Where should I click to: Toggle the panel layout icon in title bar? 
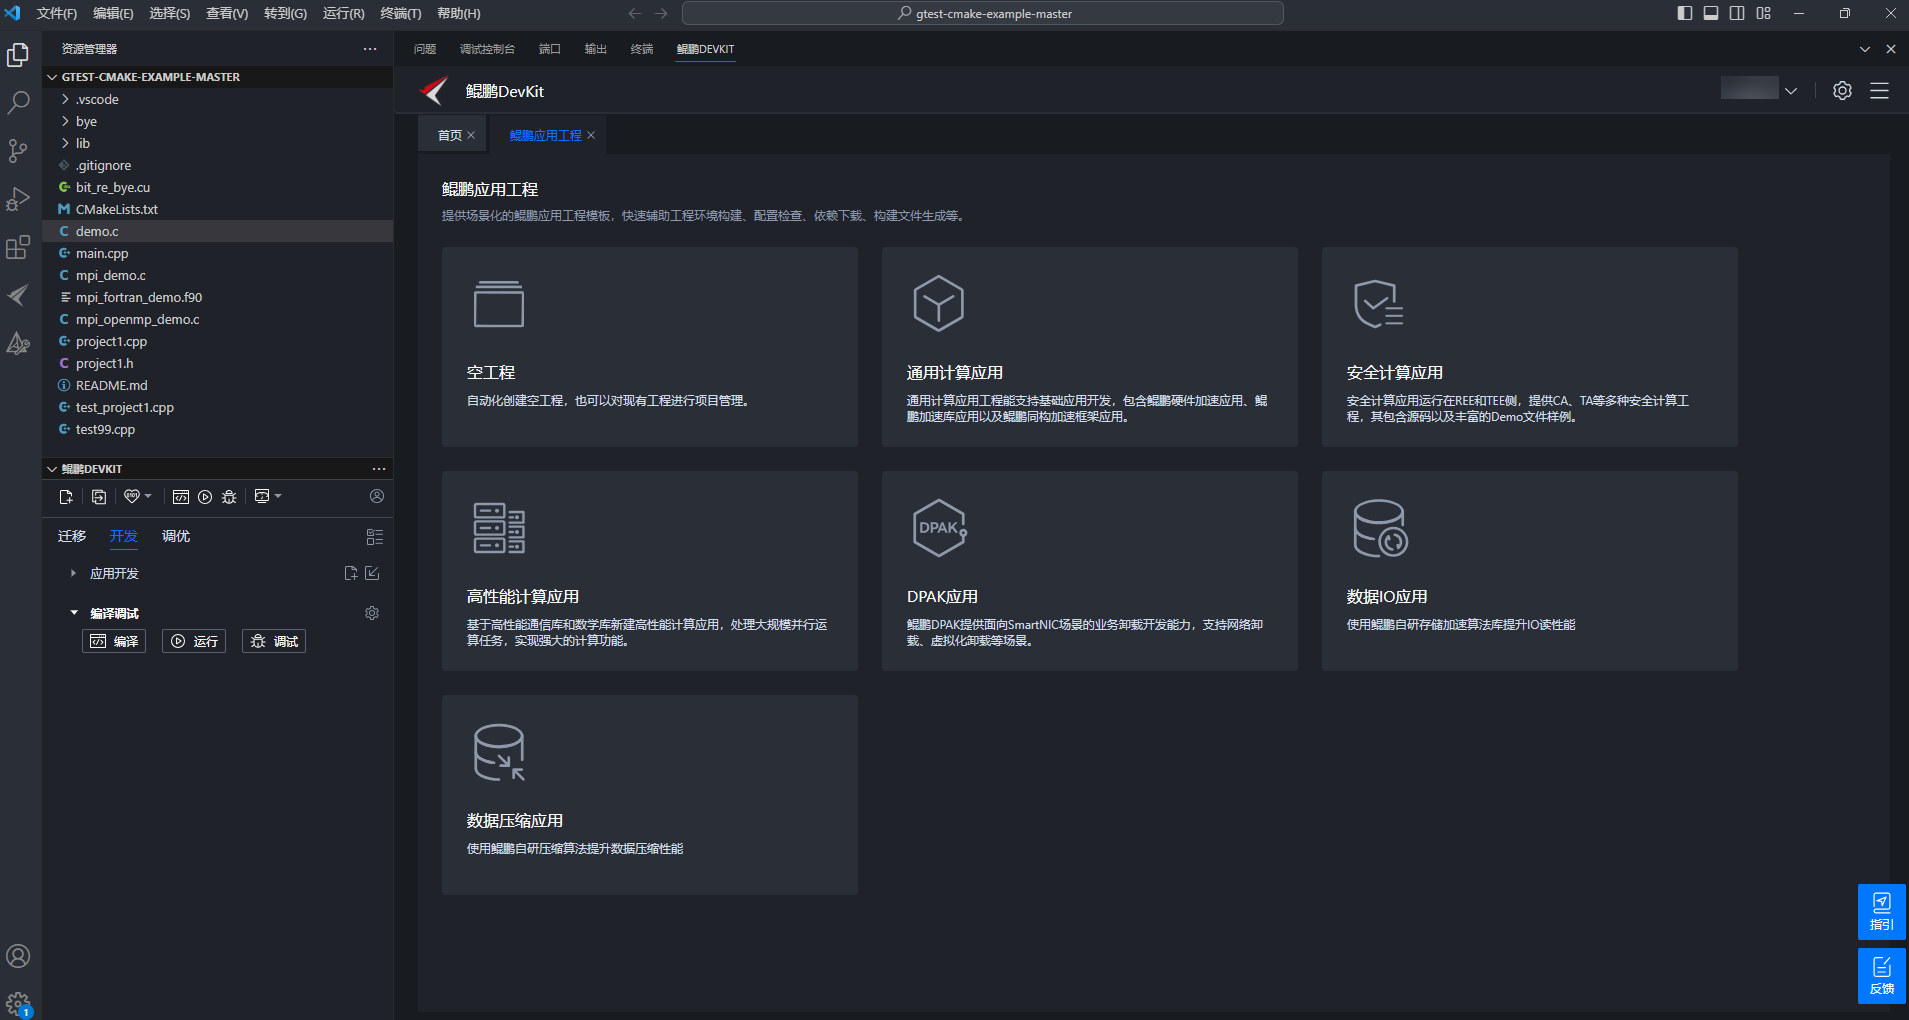point(1711,13)
